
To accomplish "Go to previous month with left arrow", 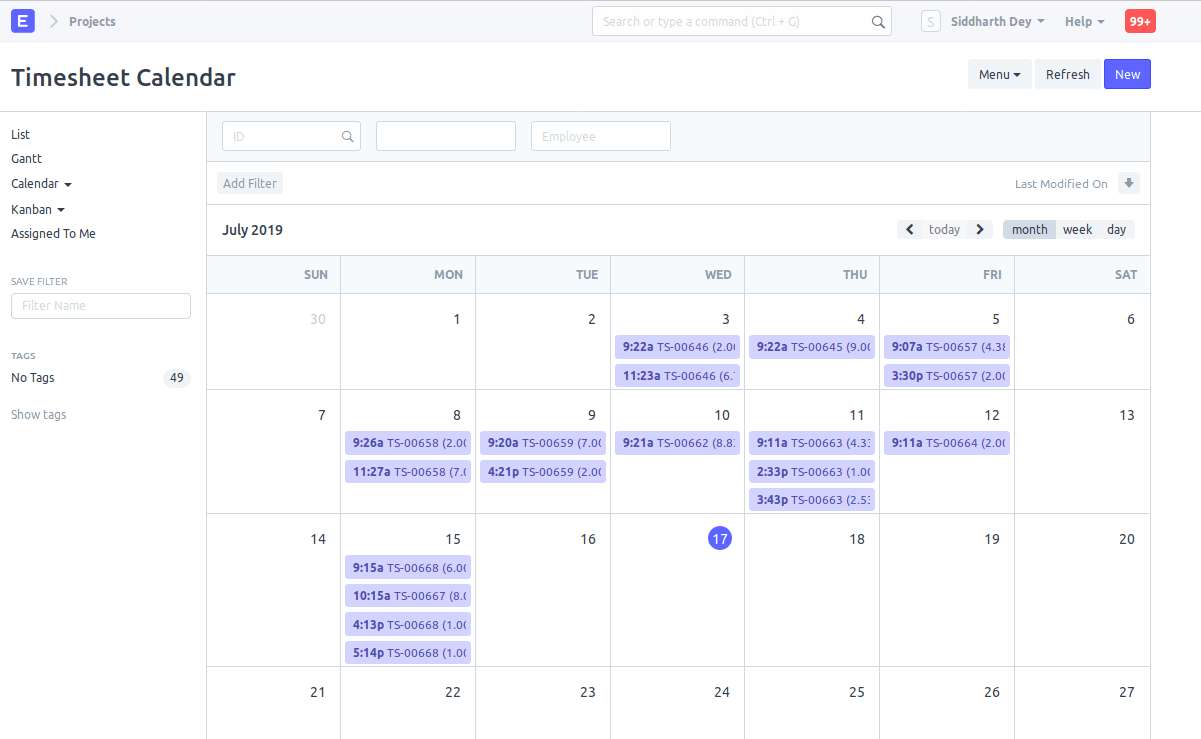I will [x=910, y=230].
